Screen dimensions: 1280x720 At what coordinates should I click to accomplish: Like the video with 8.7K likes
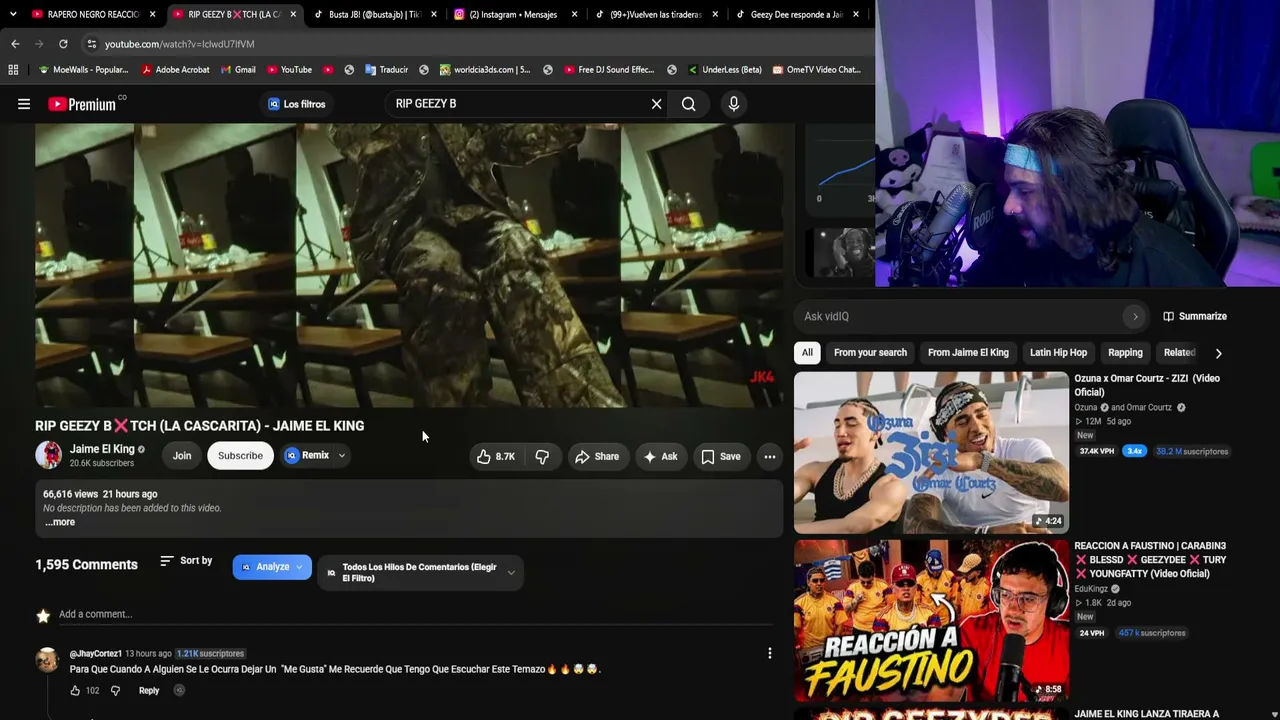point(496,456)
